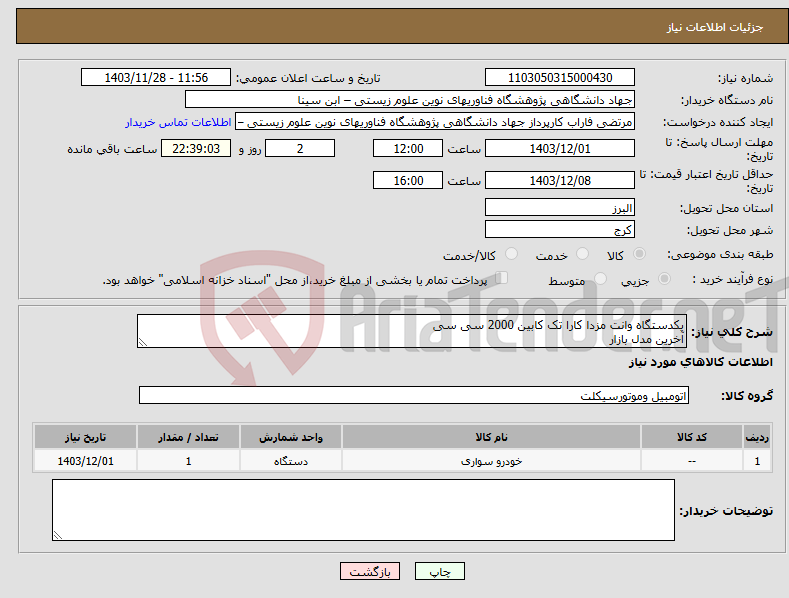This screenshot has width=789, height=598.
Task: Click the request creator field مرتضی فاراب
Action: click(x=435, y=121)
